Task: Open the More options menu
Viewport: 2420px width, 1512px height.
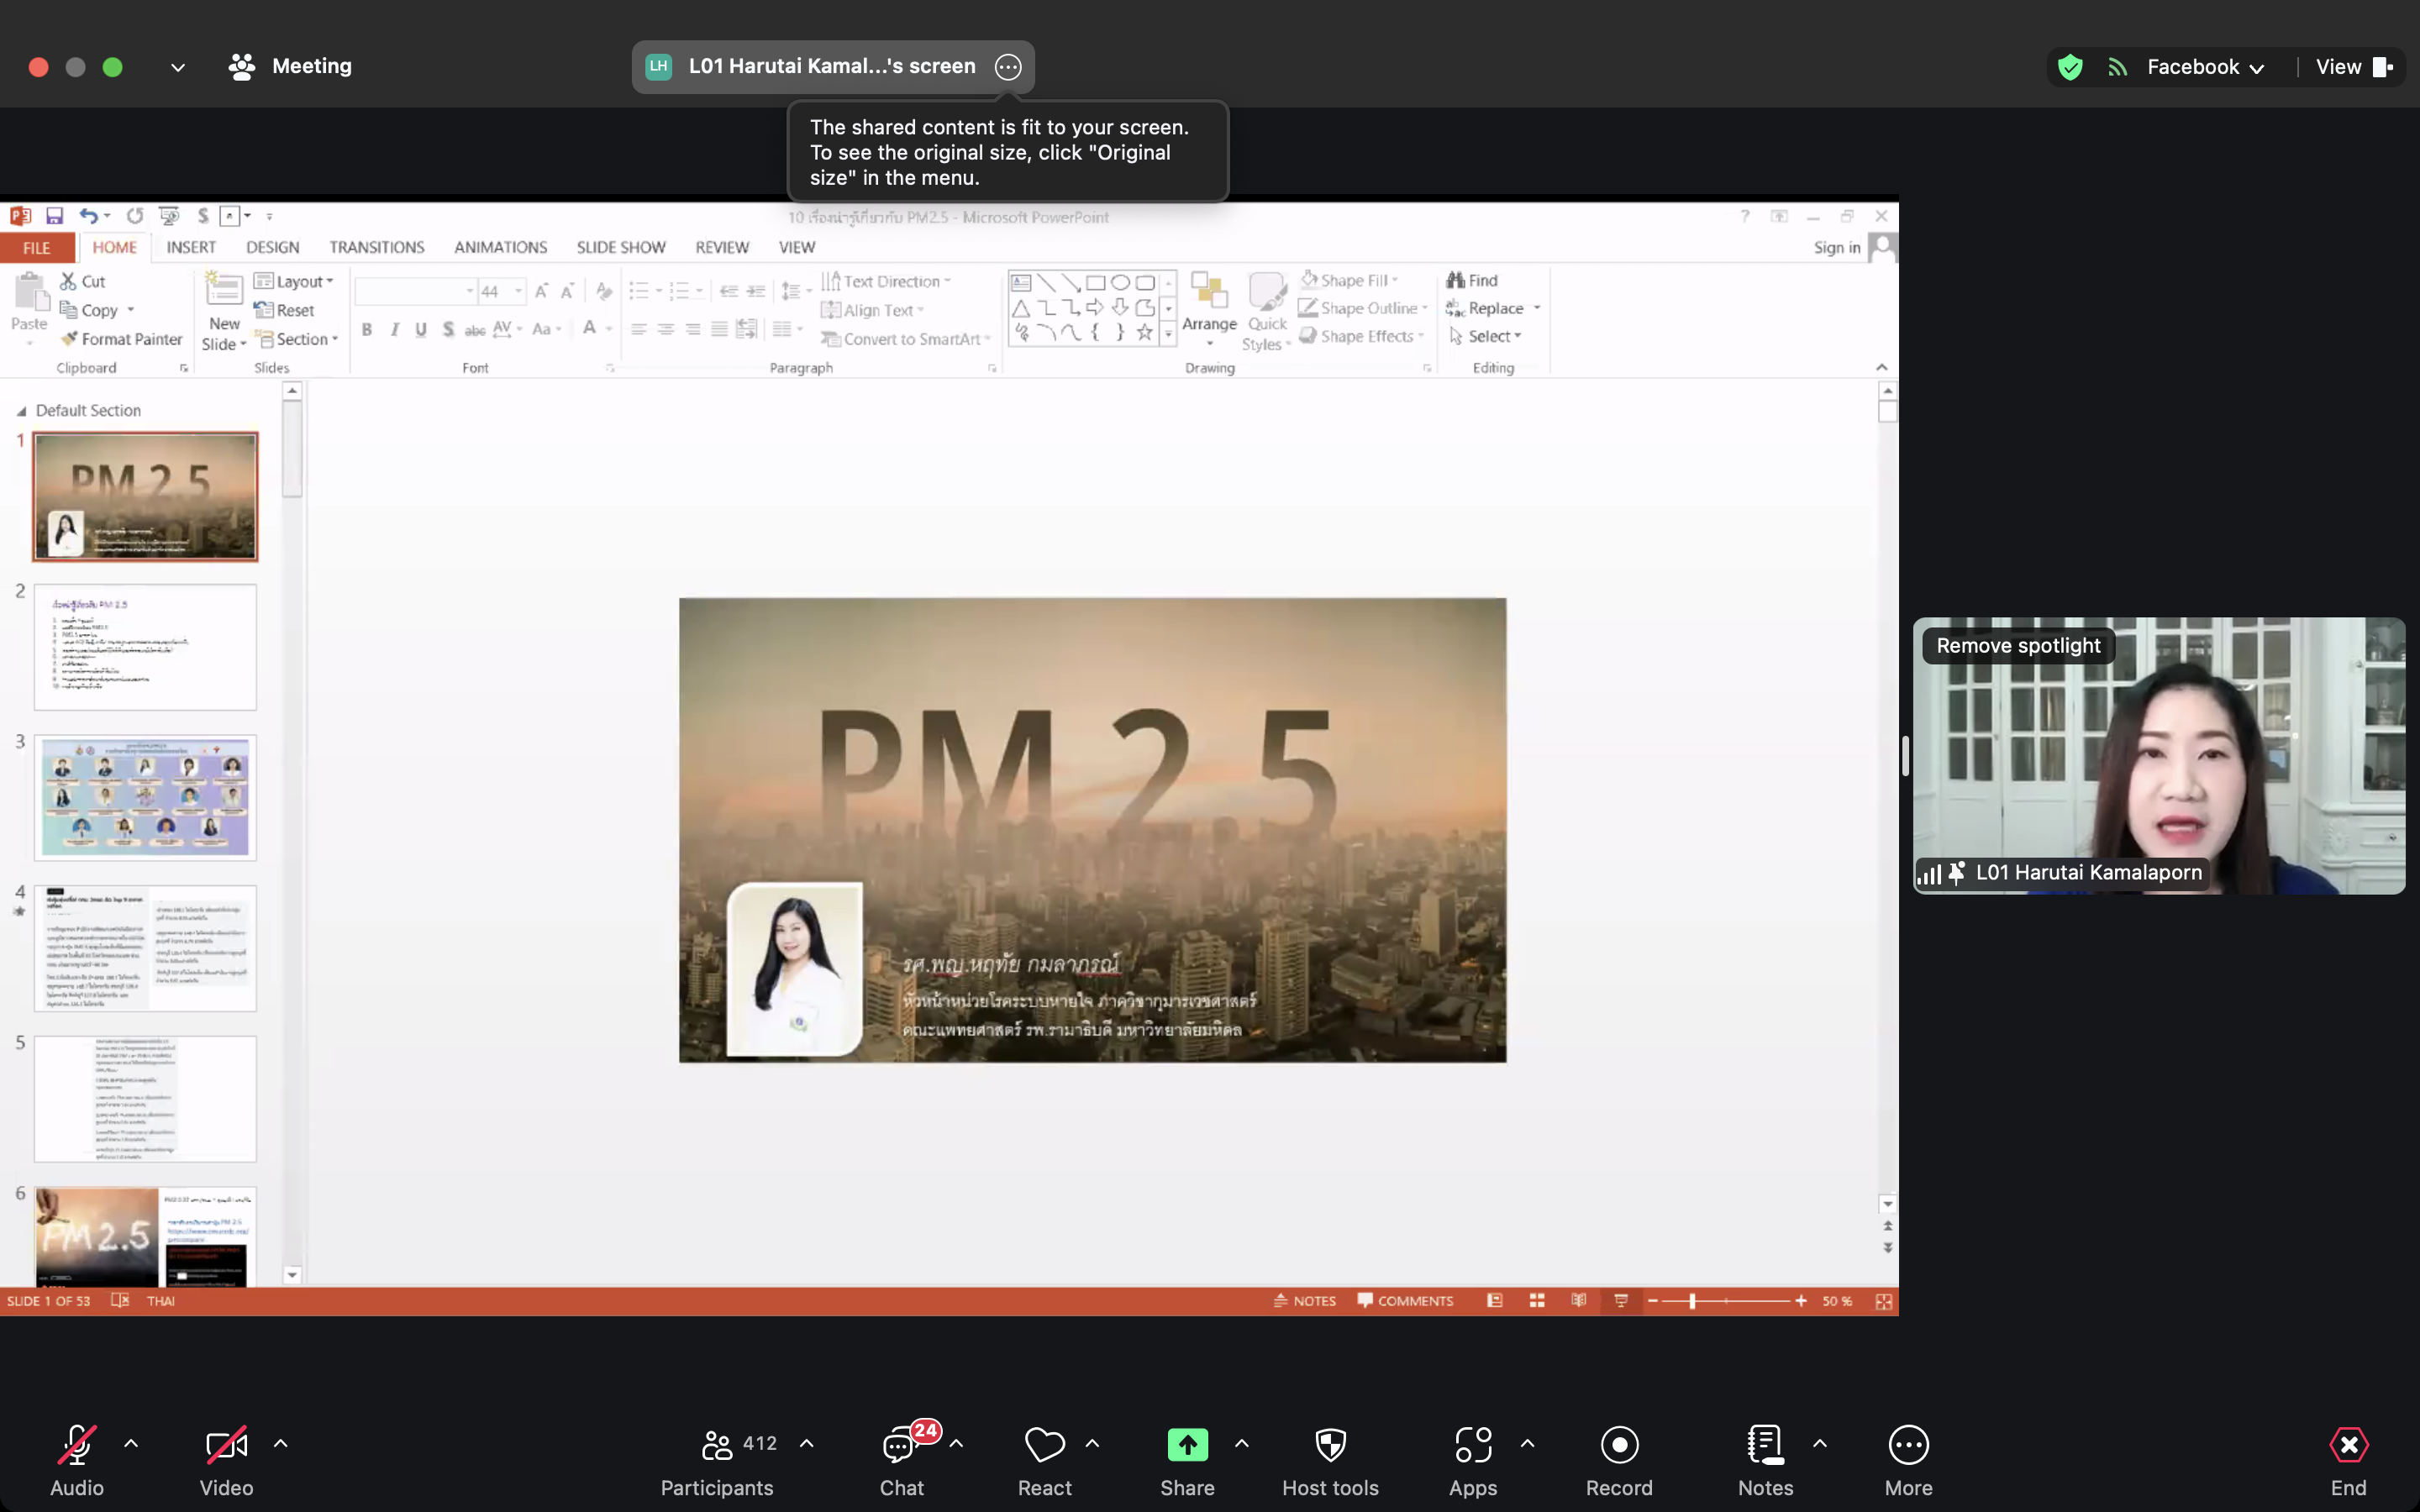Action: pos(1908,1444)
